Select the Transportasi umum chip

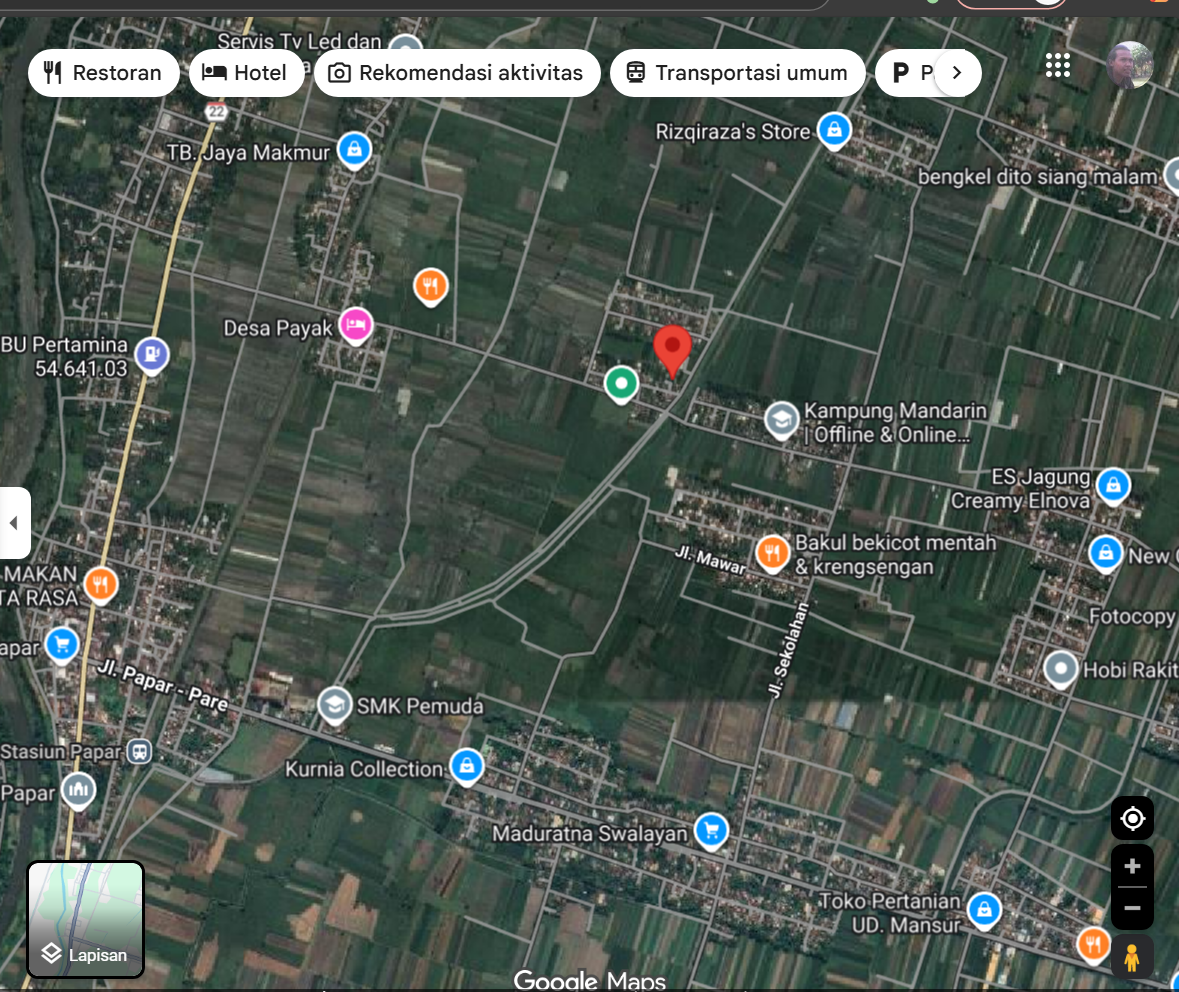pyautogui.click(x=737, y=73)
